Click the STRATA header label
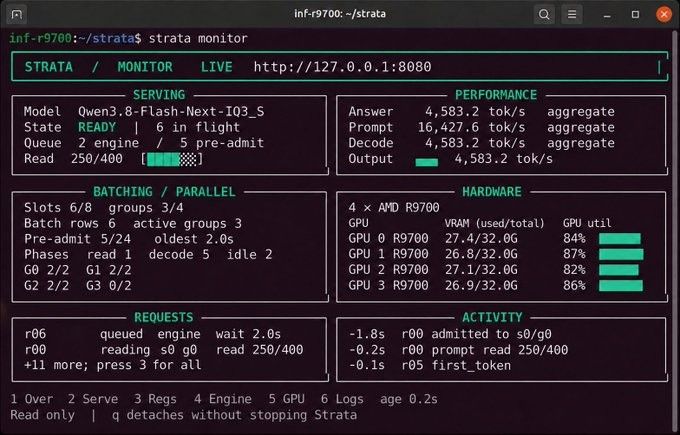This screenshot has width=680, height=435. (49, 67)
